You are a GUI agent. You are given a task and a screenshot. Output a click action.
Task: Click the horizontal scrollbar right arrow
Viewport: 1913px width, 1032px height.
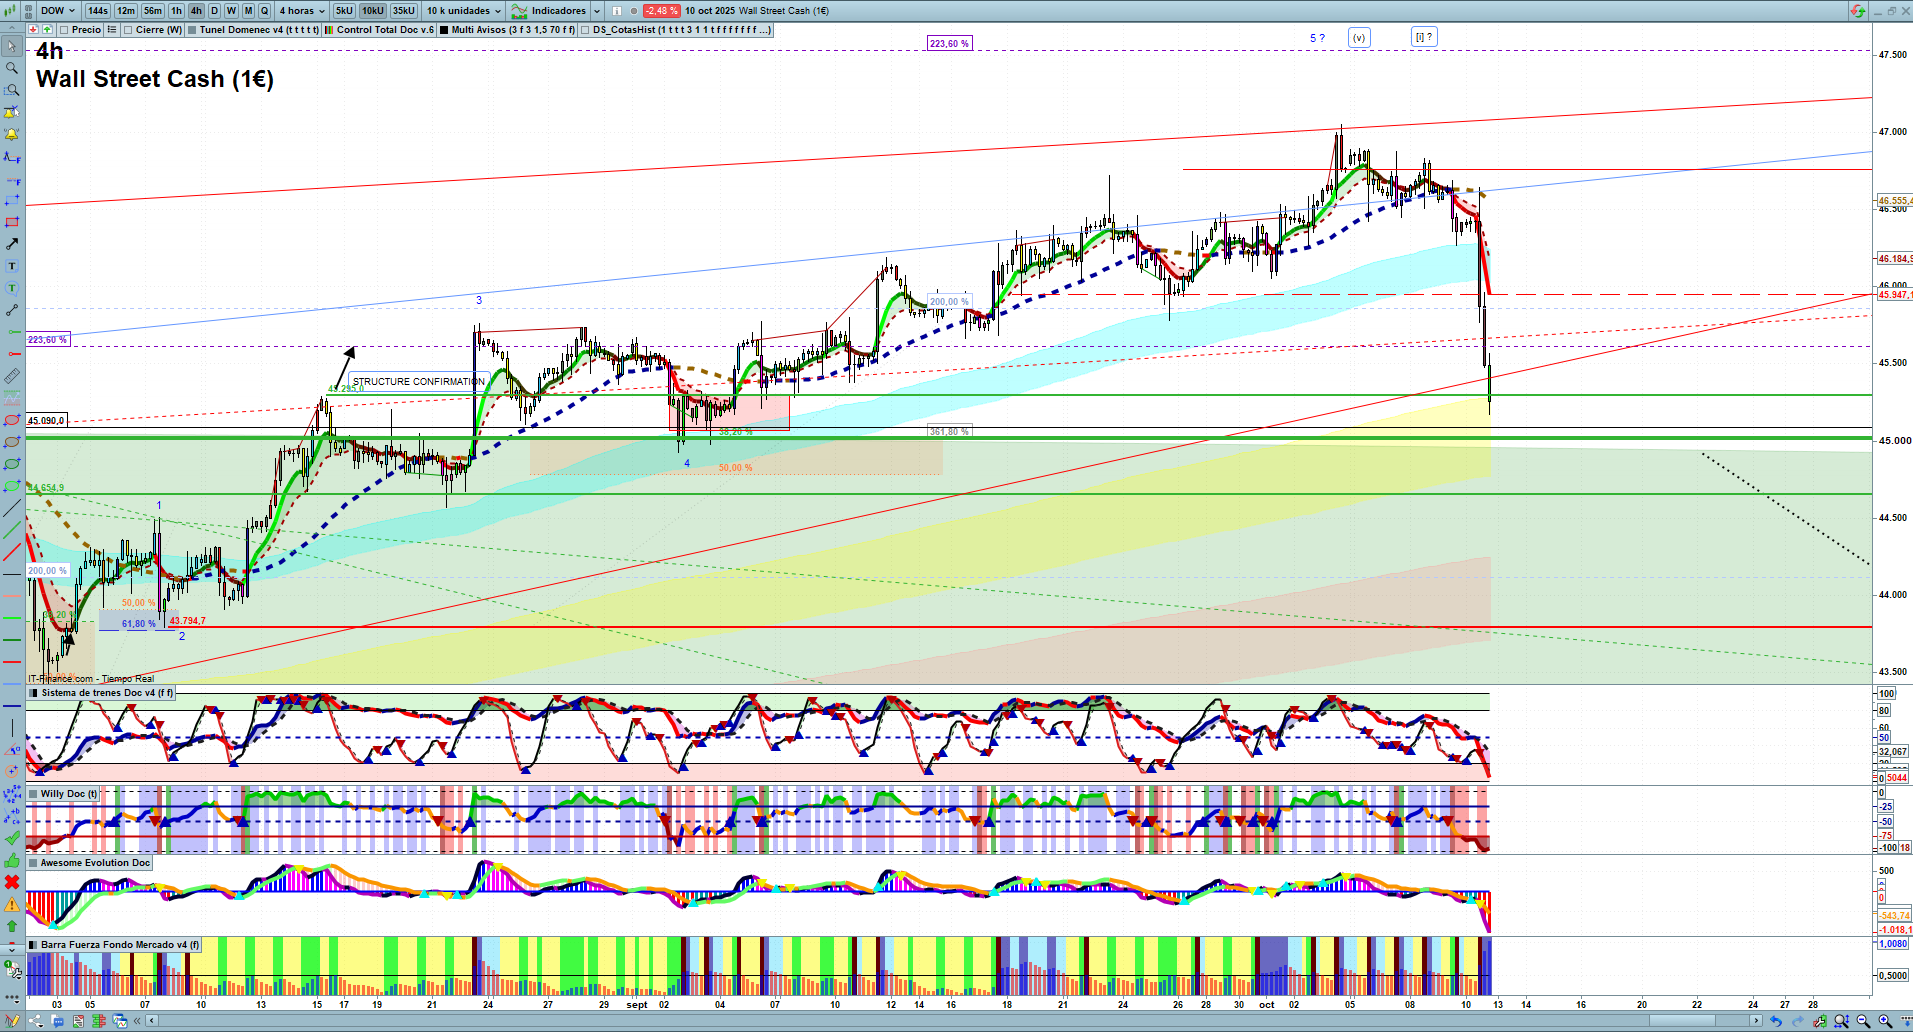click(x=1756, y=1021)
